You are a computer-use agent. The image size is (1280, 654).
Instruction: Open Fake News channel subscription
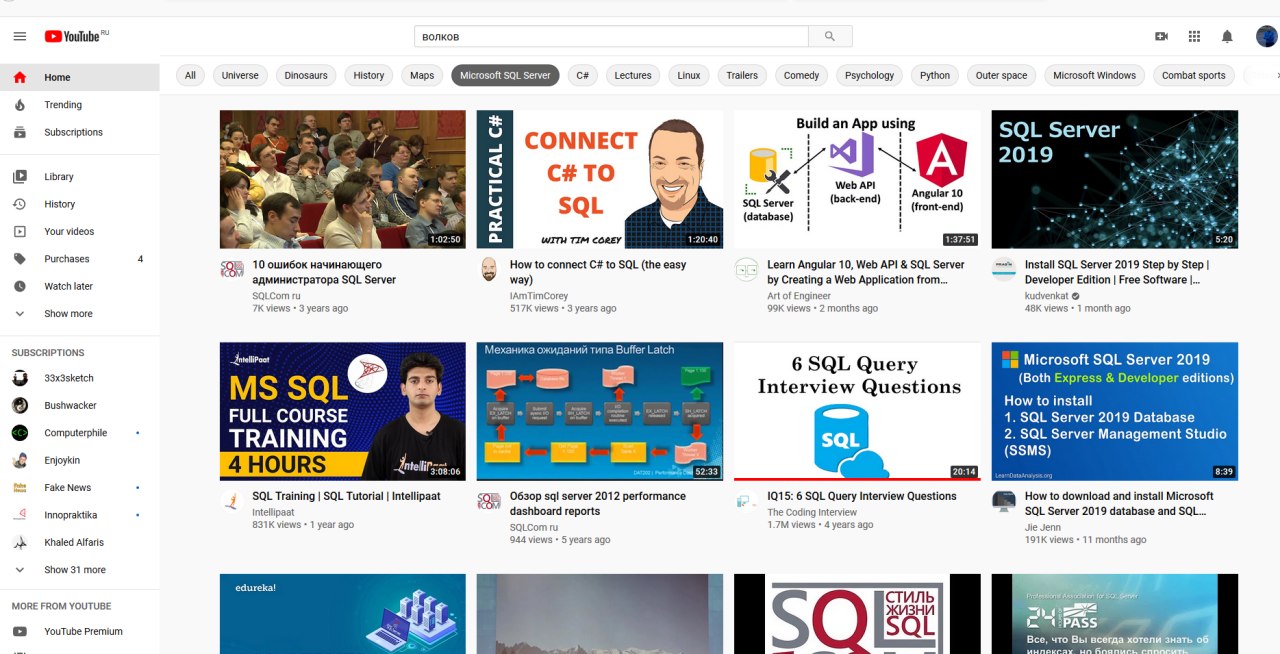(x=80, y=488)
